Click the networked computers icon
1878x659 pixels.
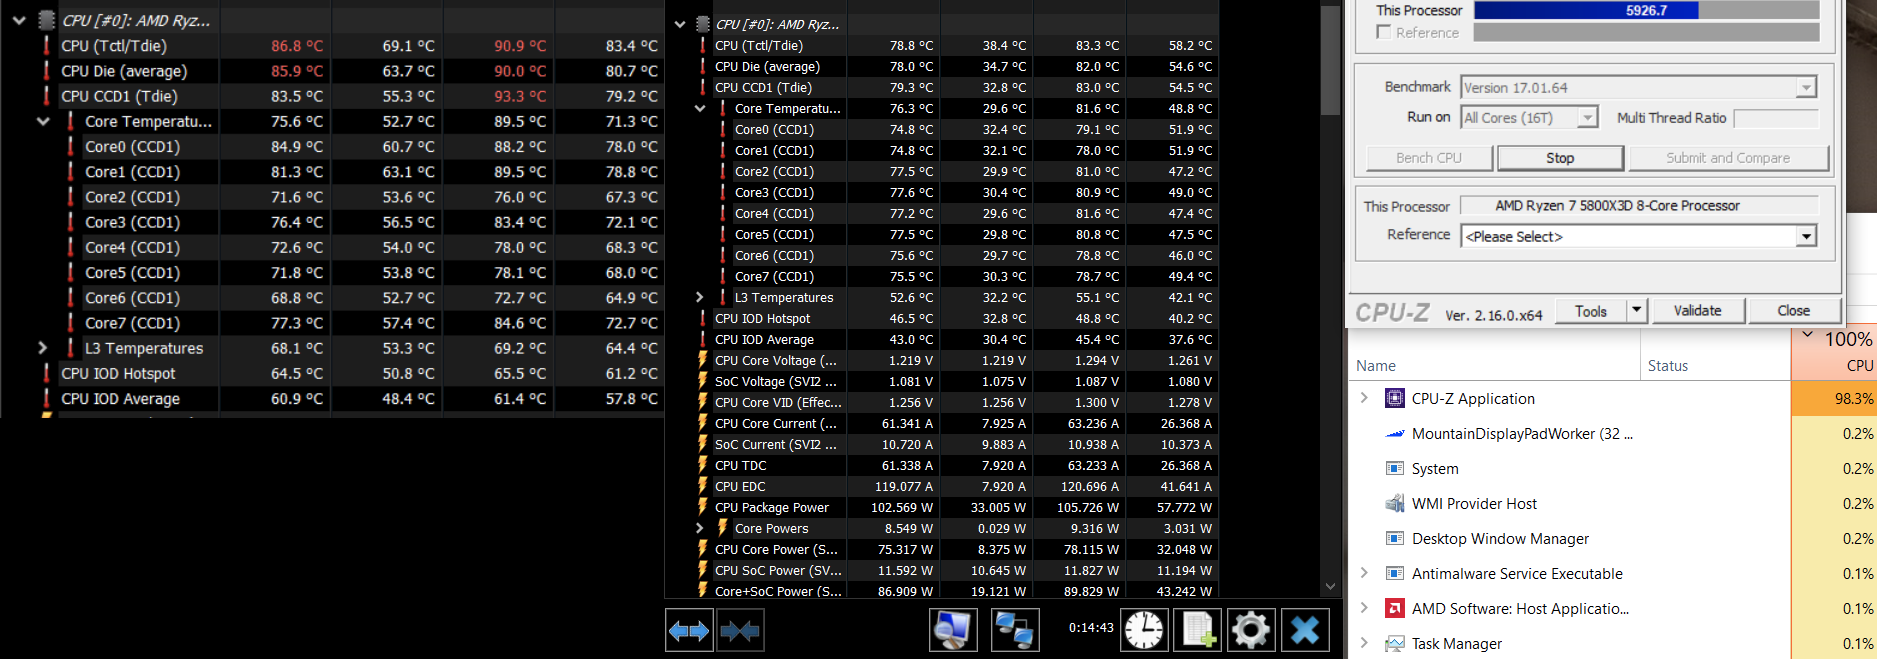pyautogui.click(x=1015, y=630)
